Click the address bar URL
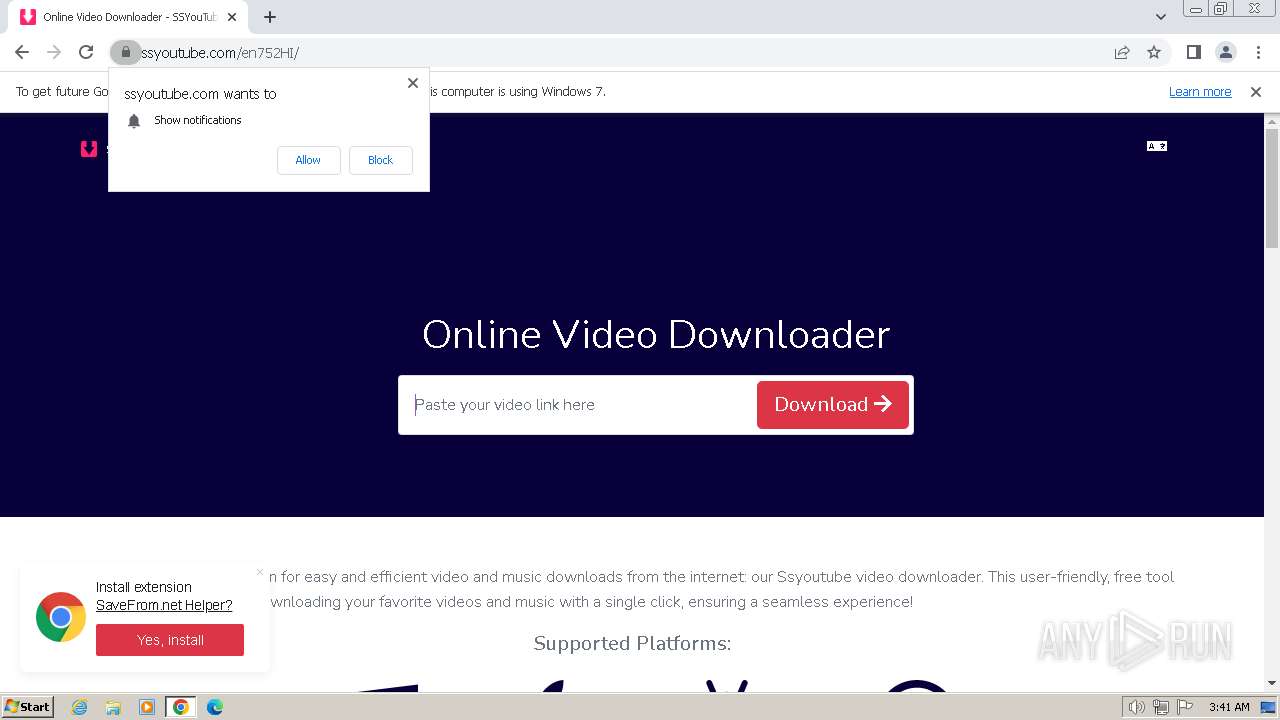The width and height of the screenshot is (1280, 720). coord(219,53)
